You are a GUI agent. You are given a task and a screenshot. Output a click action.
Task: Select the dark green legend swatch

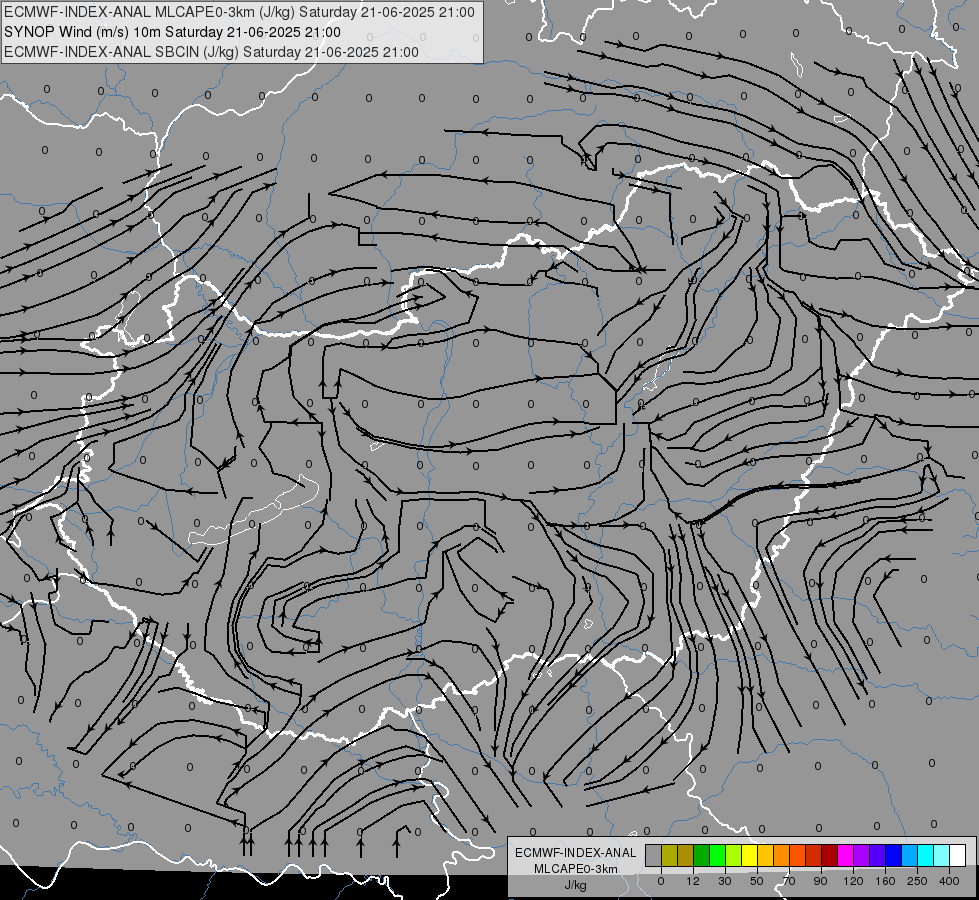tap(702, 855)
